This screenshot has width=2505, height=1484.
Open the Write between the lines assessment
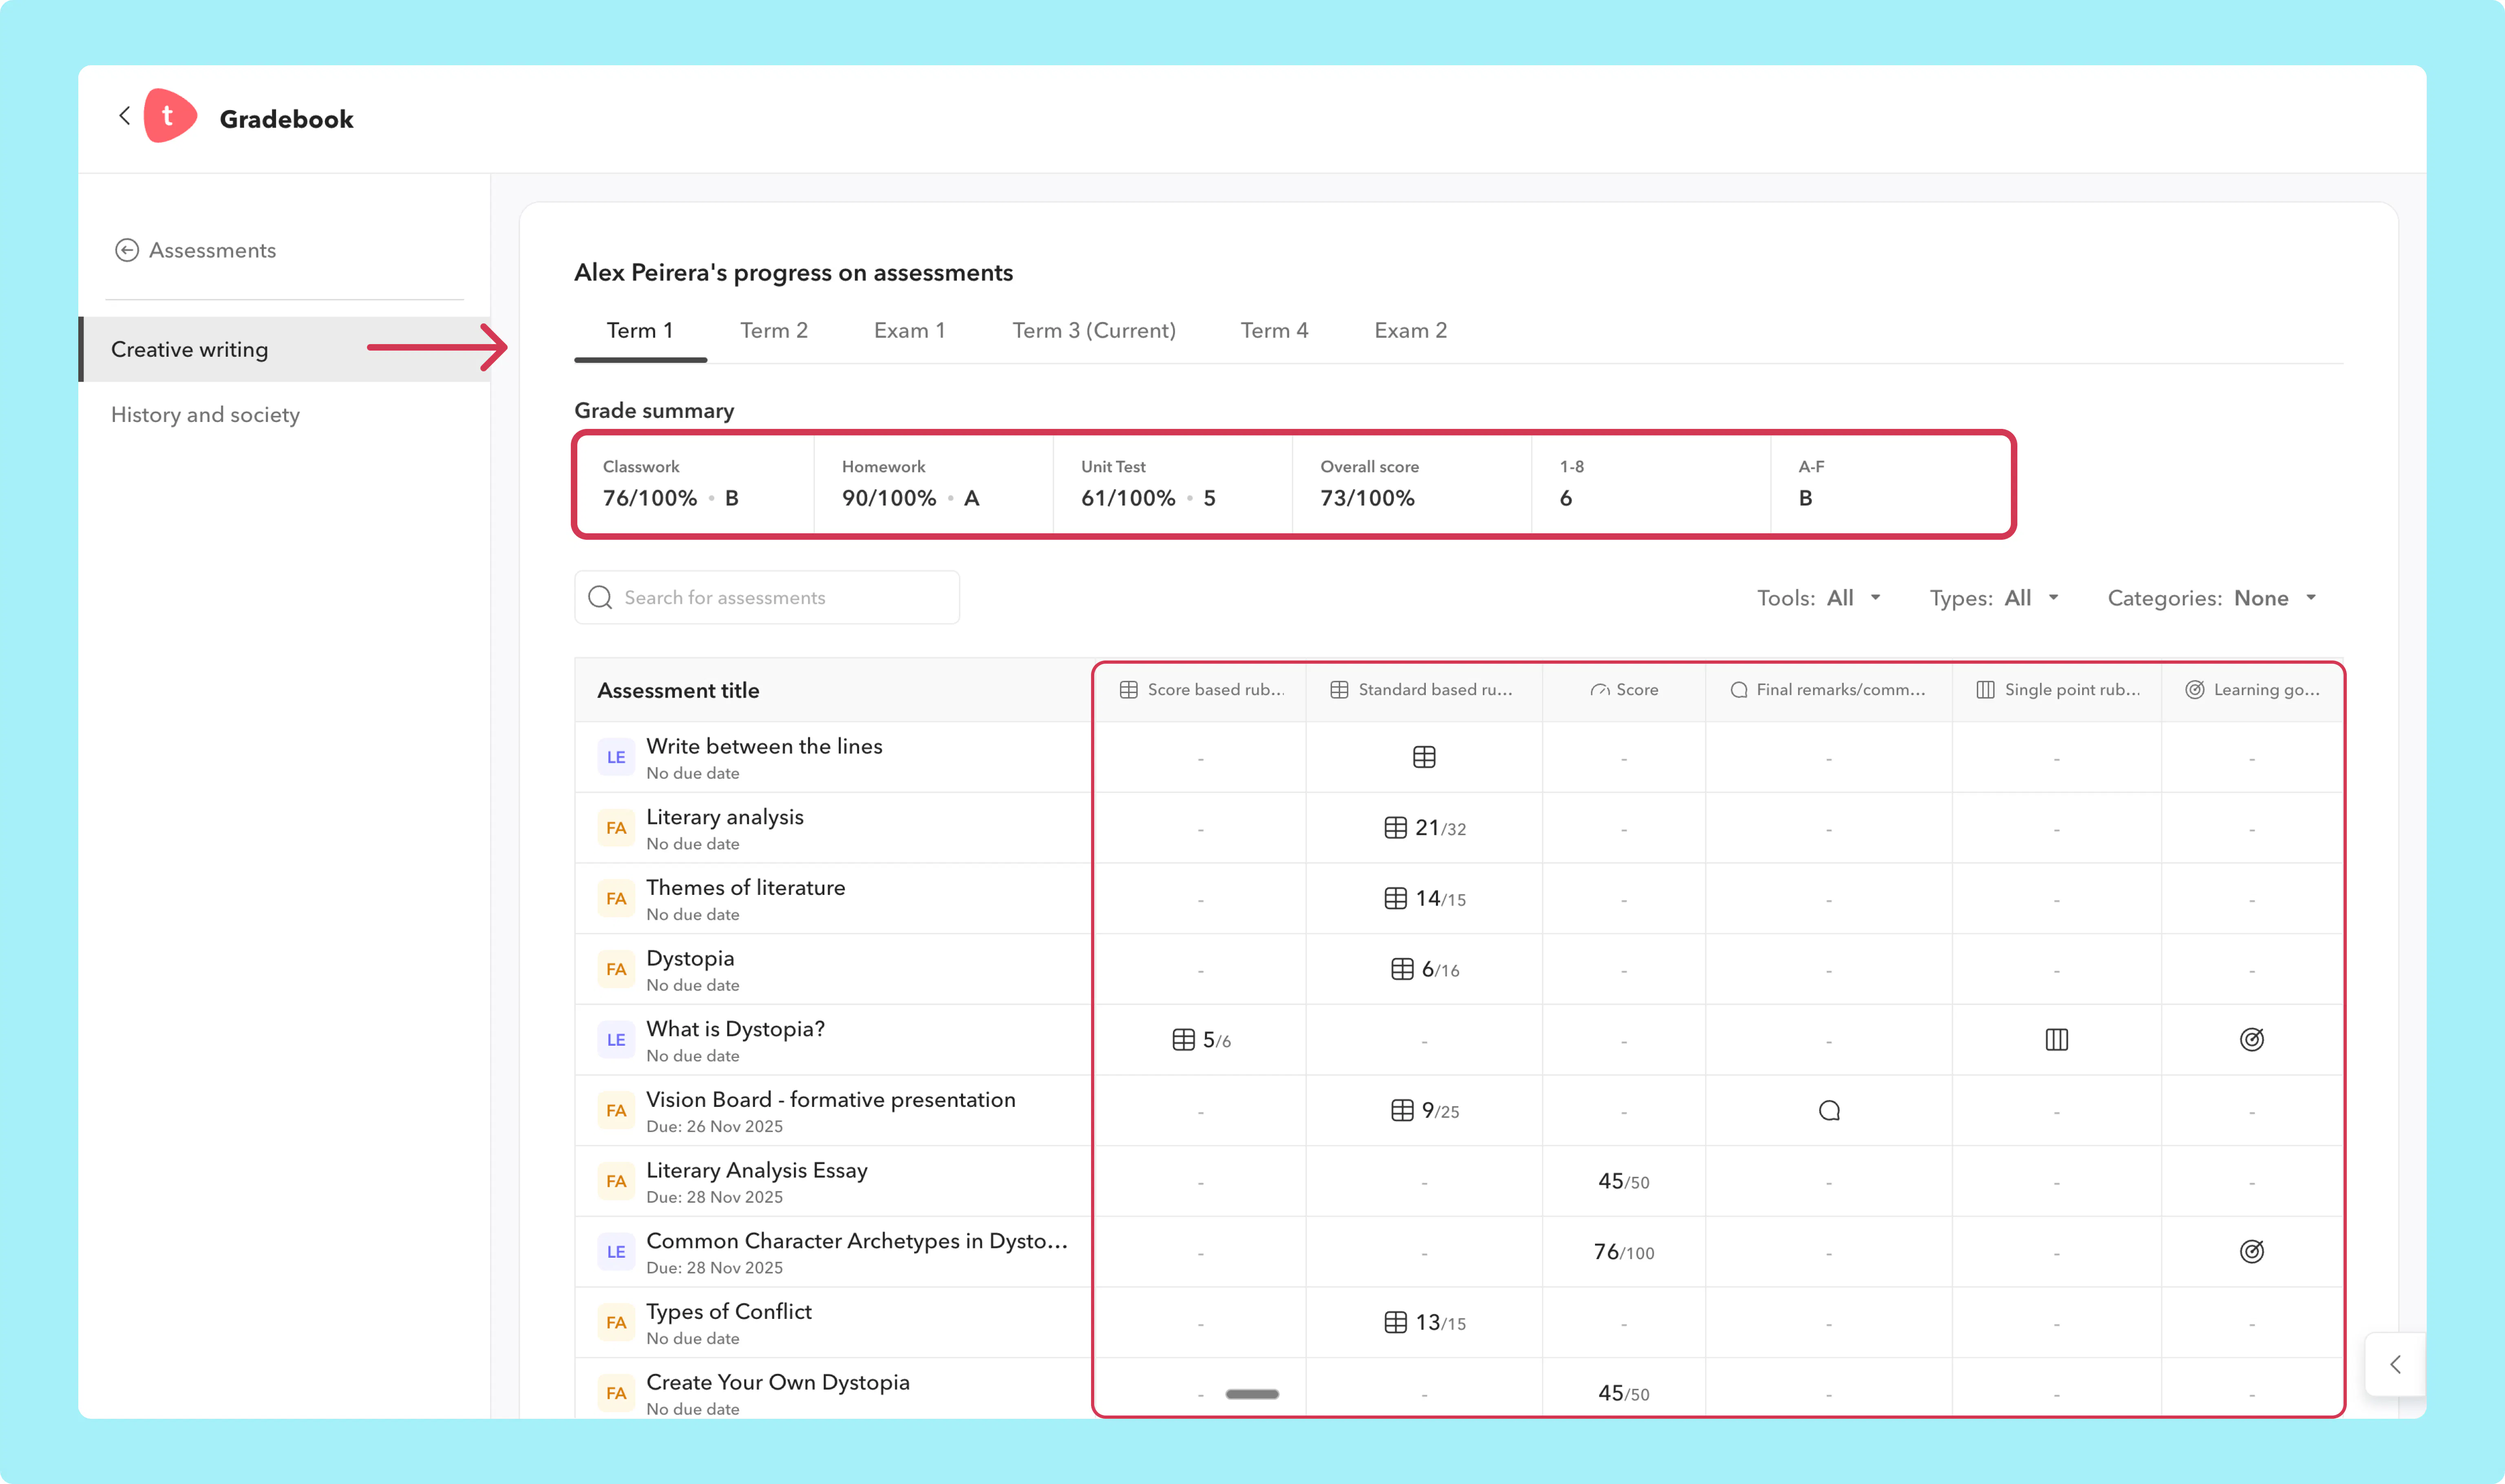(x=764, y=746)
